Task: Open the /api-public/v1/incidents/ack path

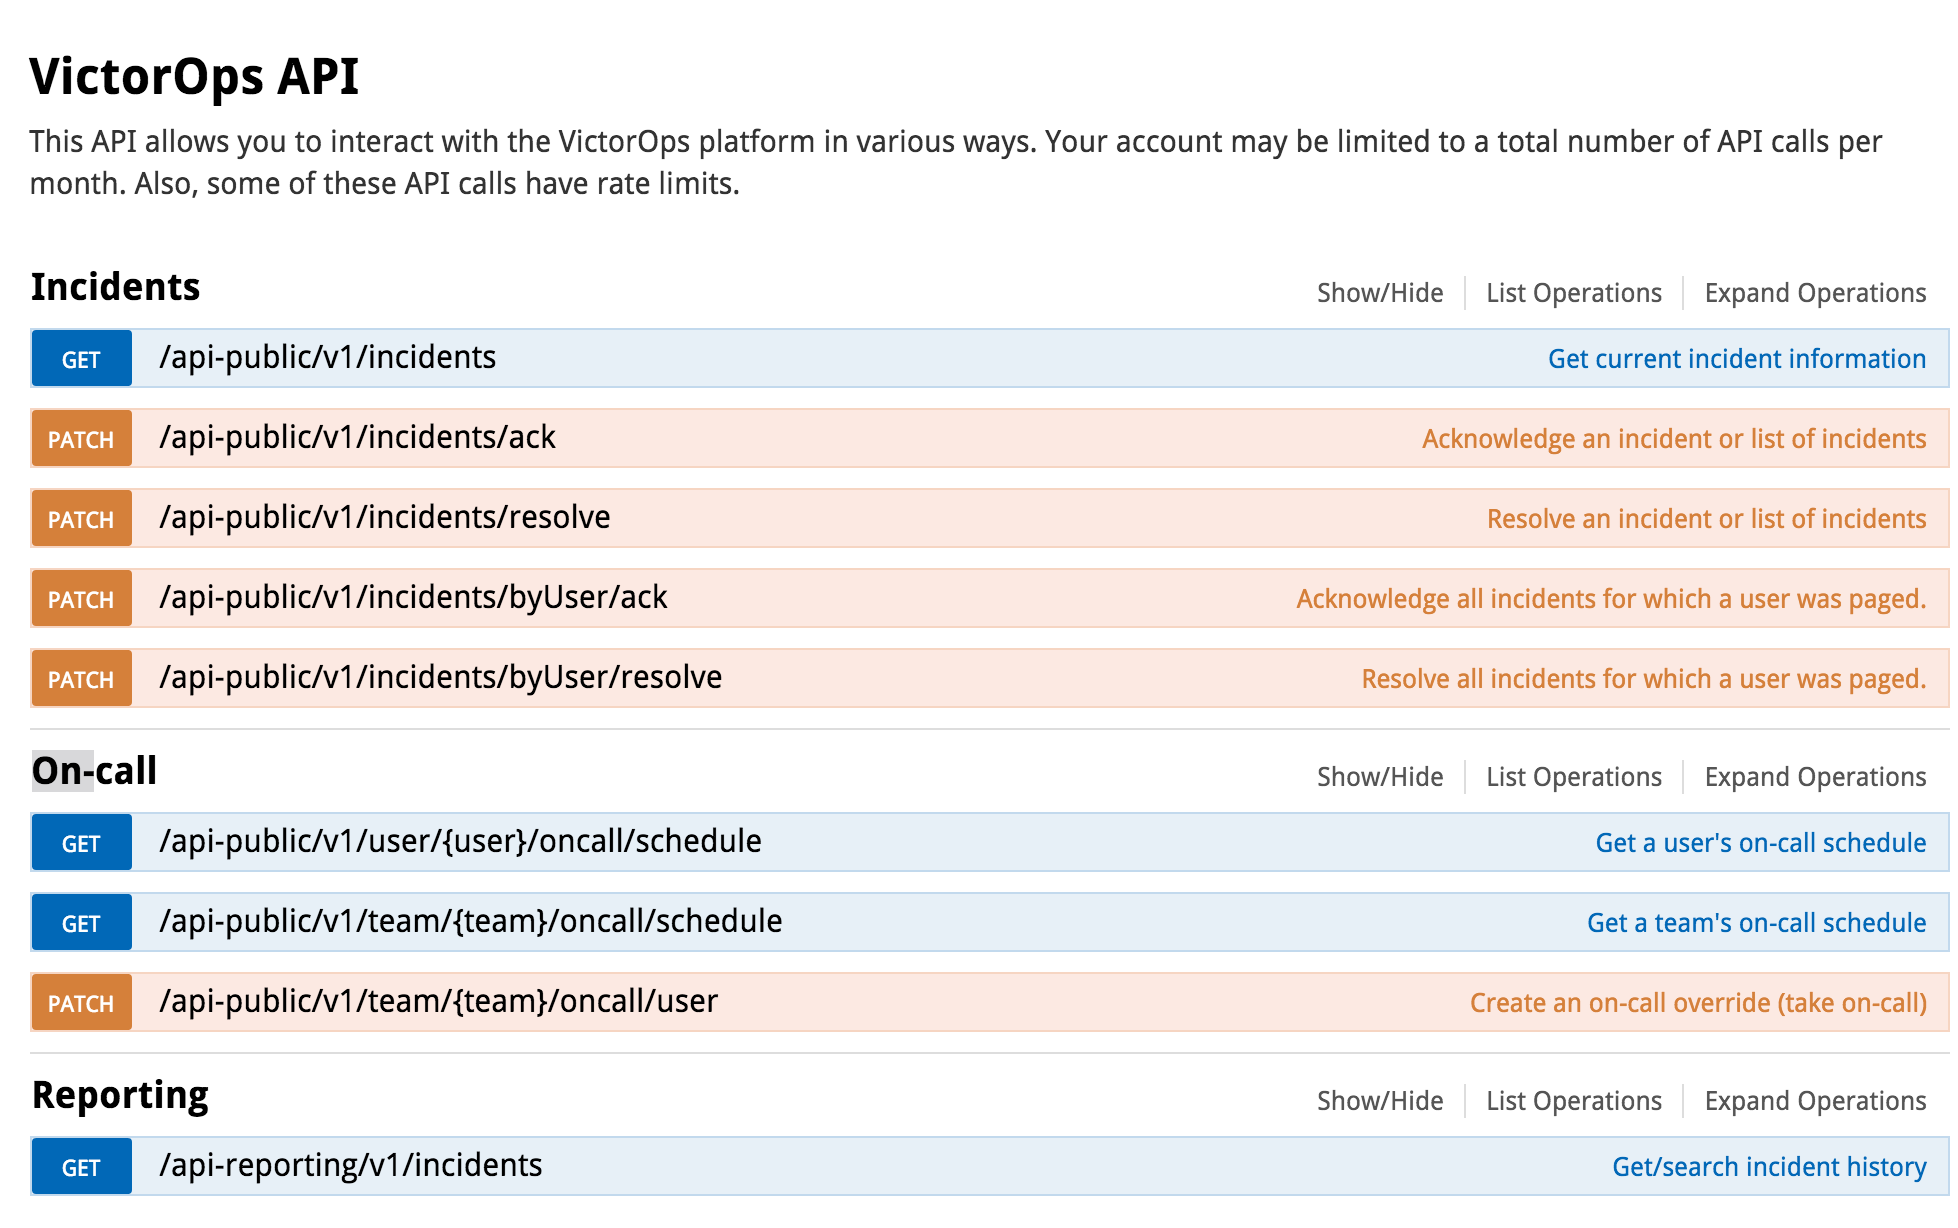Action: tap(357, 438)
